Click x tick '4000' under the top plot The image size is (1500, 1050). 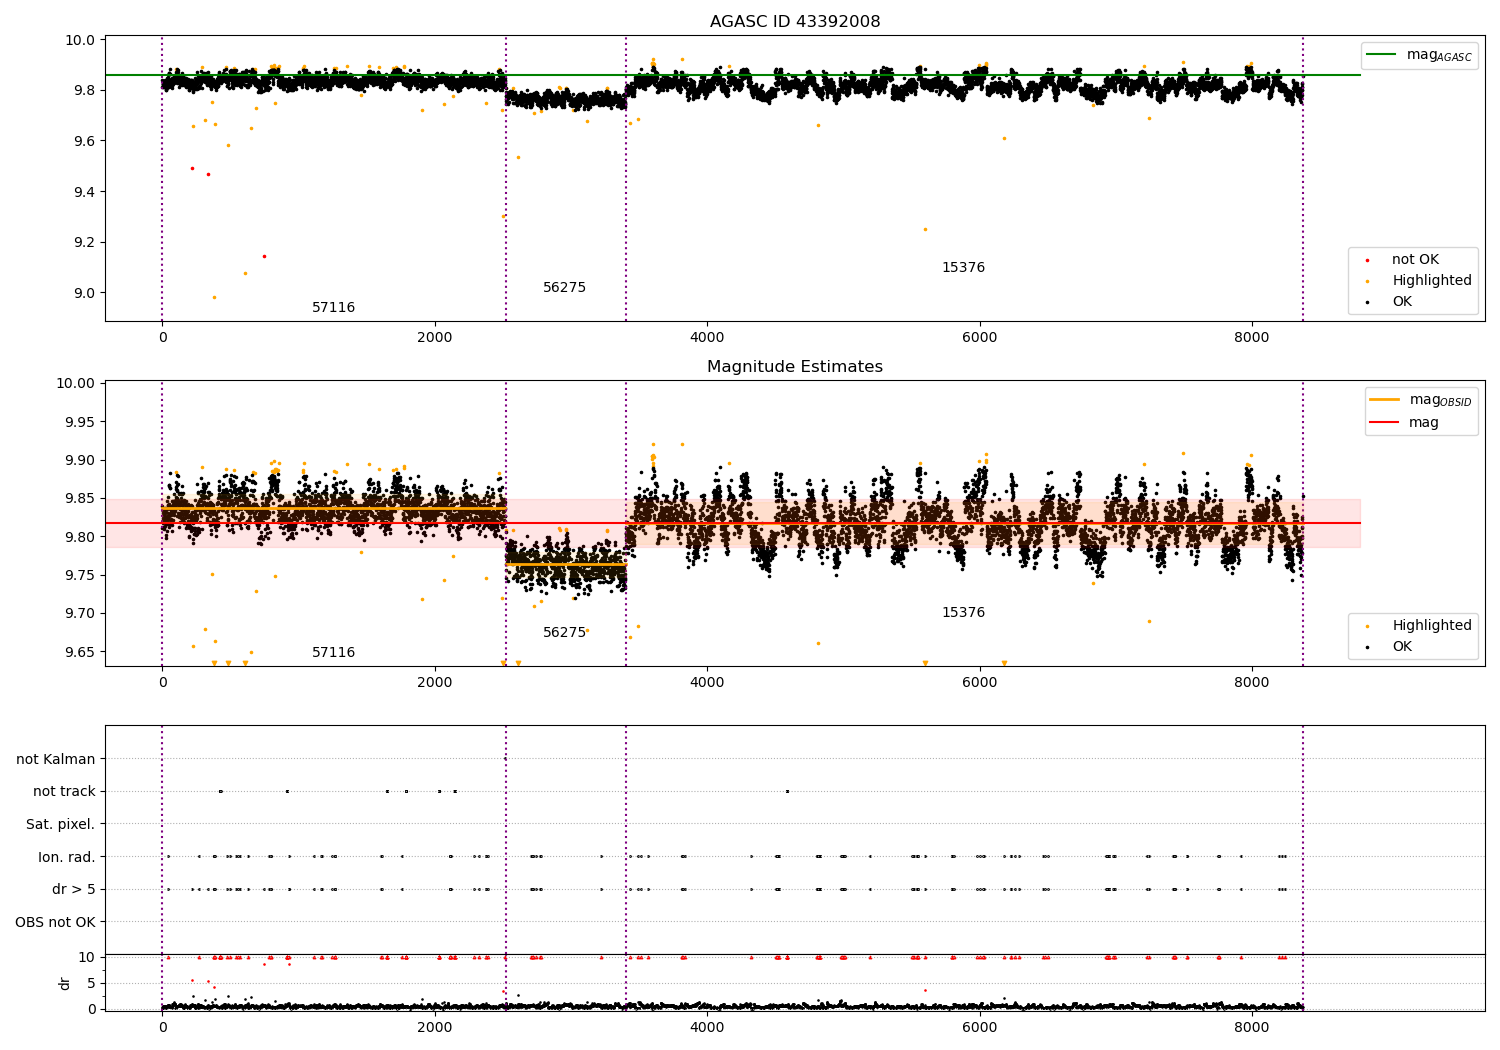(x=707, y=338)
